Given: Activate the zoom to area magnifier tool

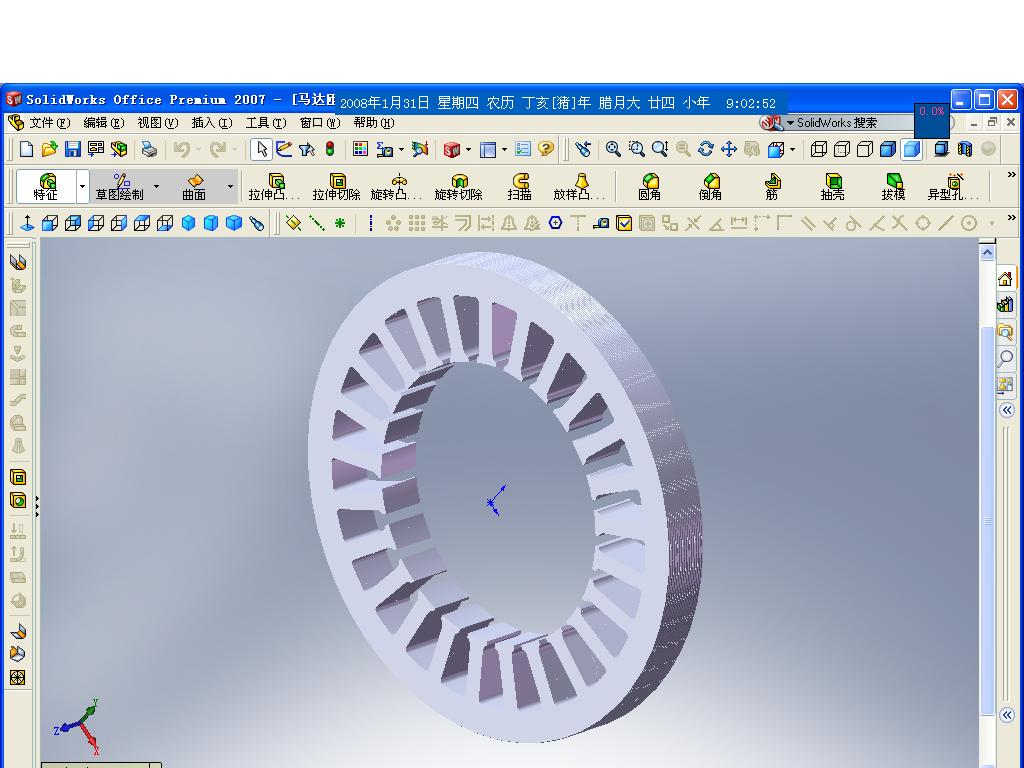Looking at the screenshot, I should coord(635,149).
